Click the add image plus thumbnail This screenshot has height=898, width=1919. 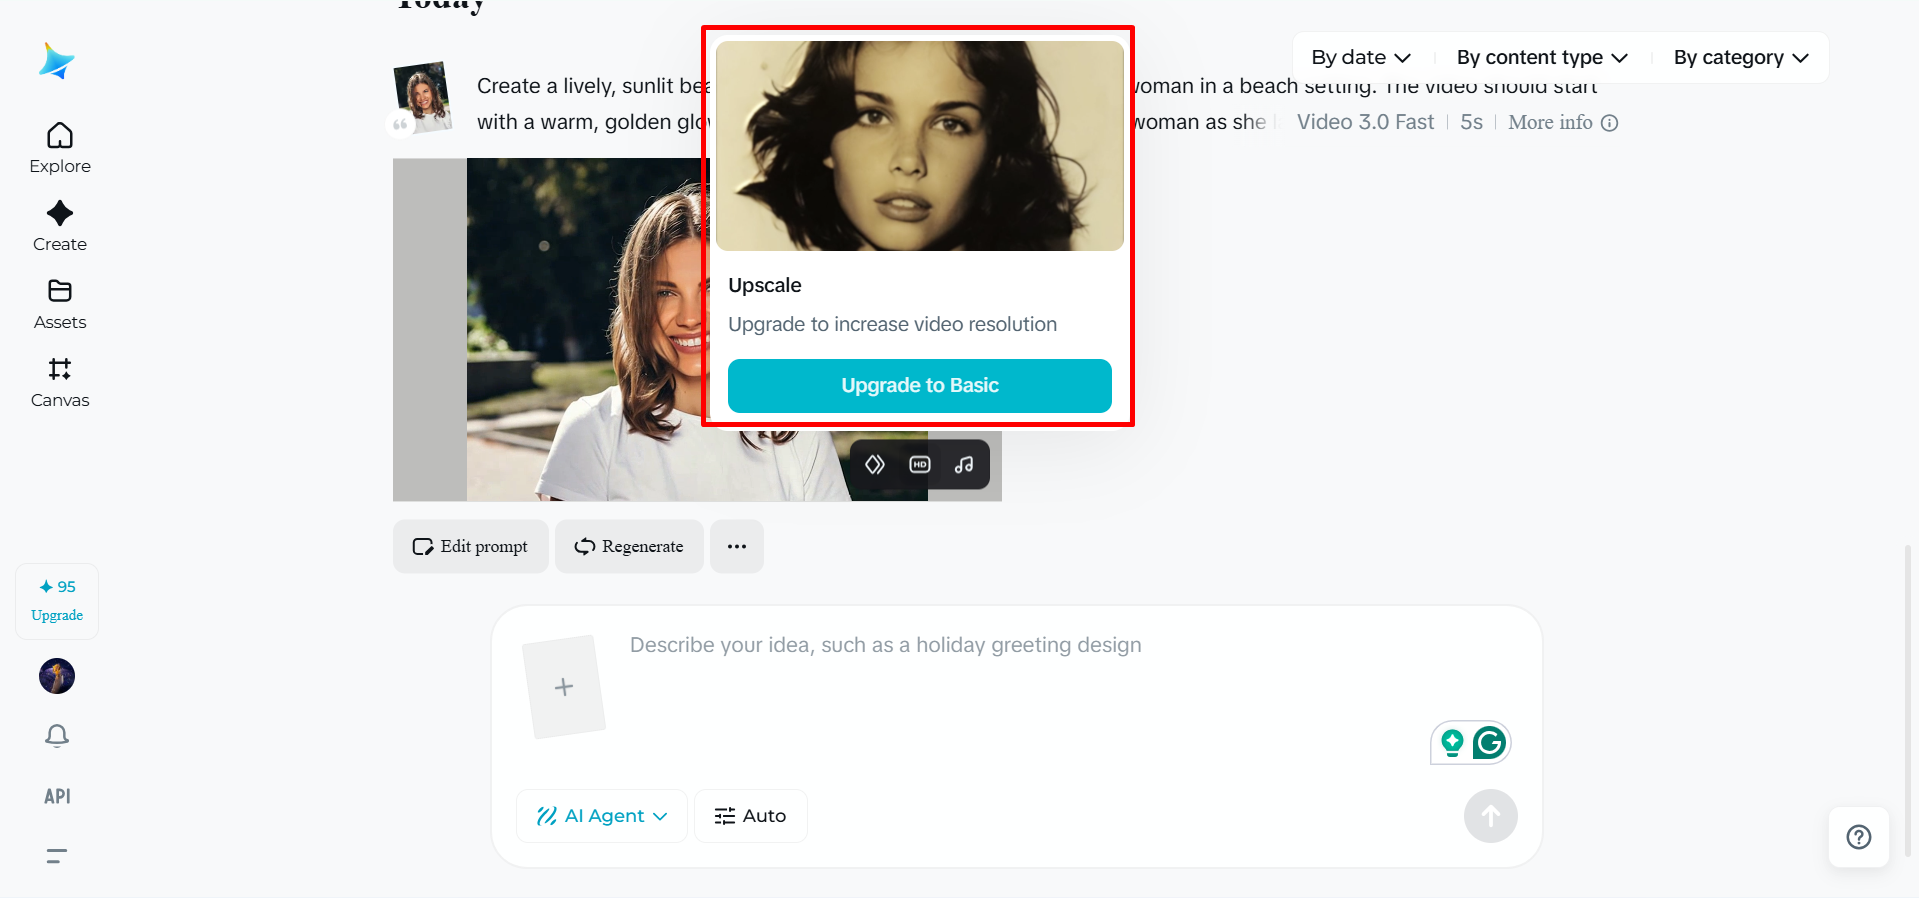click(564, 687)
